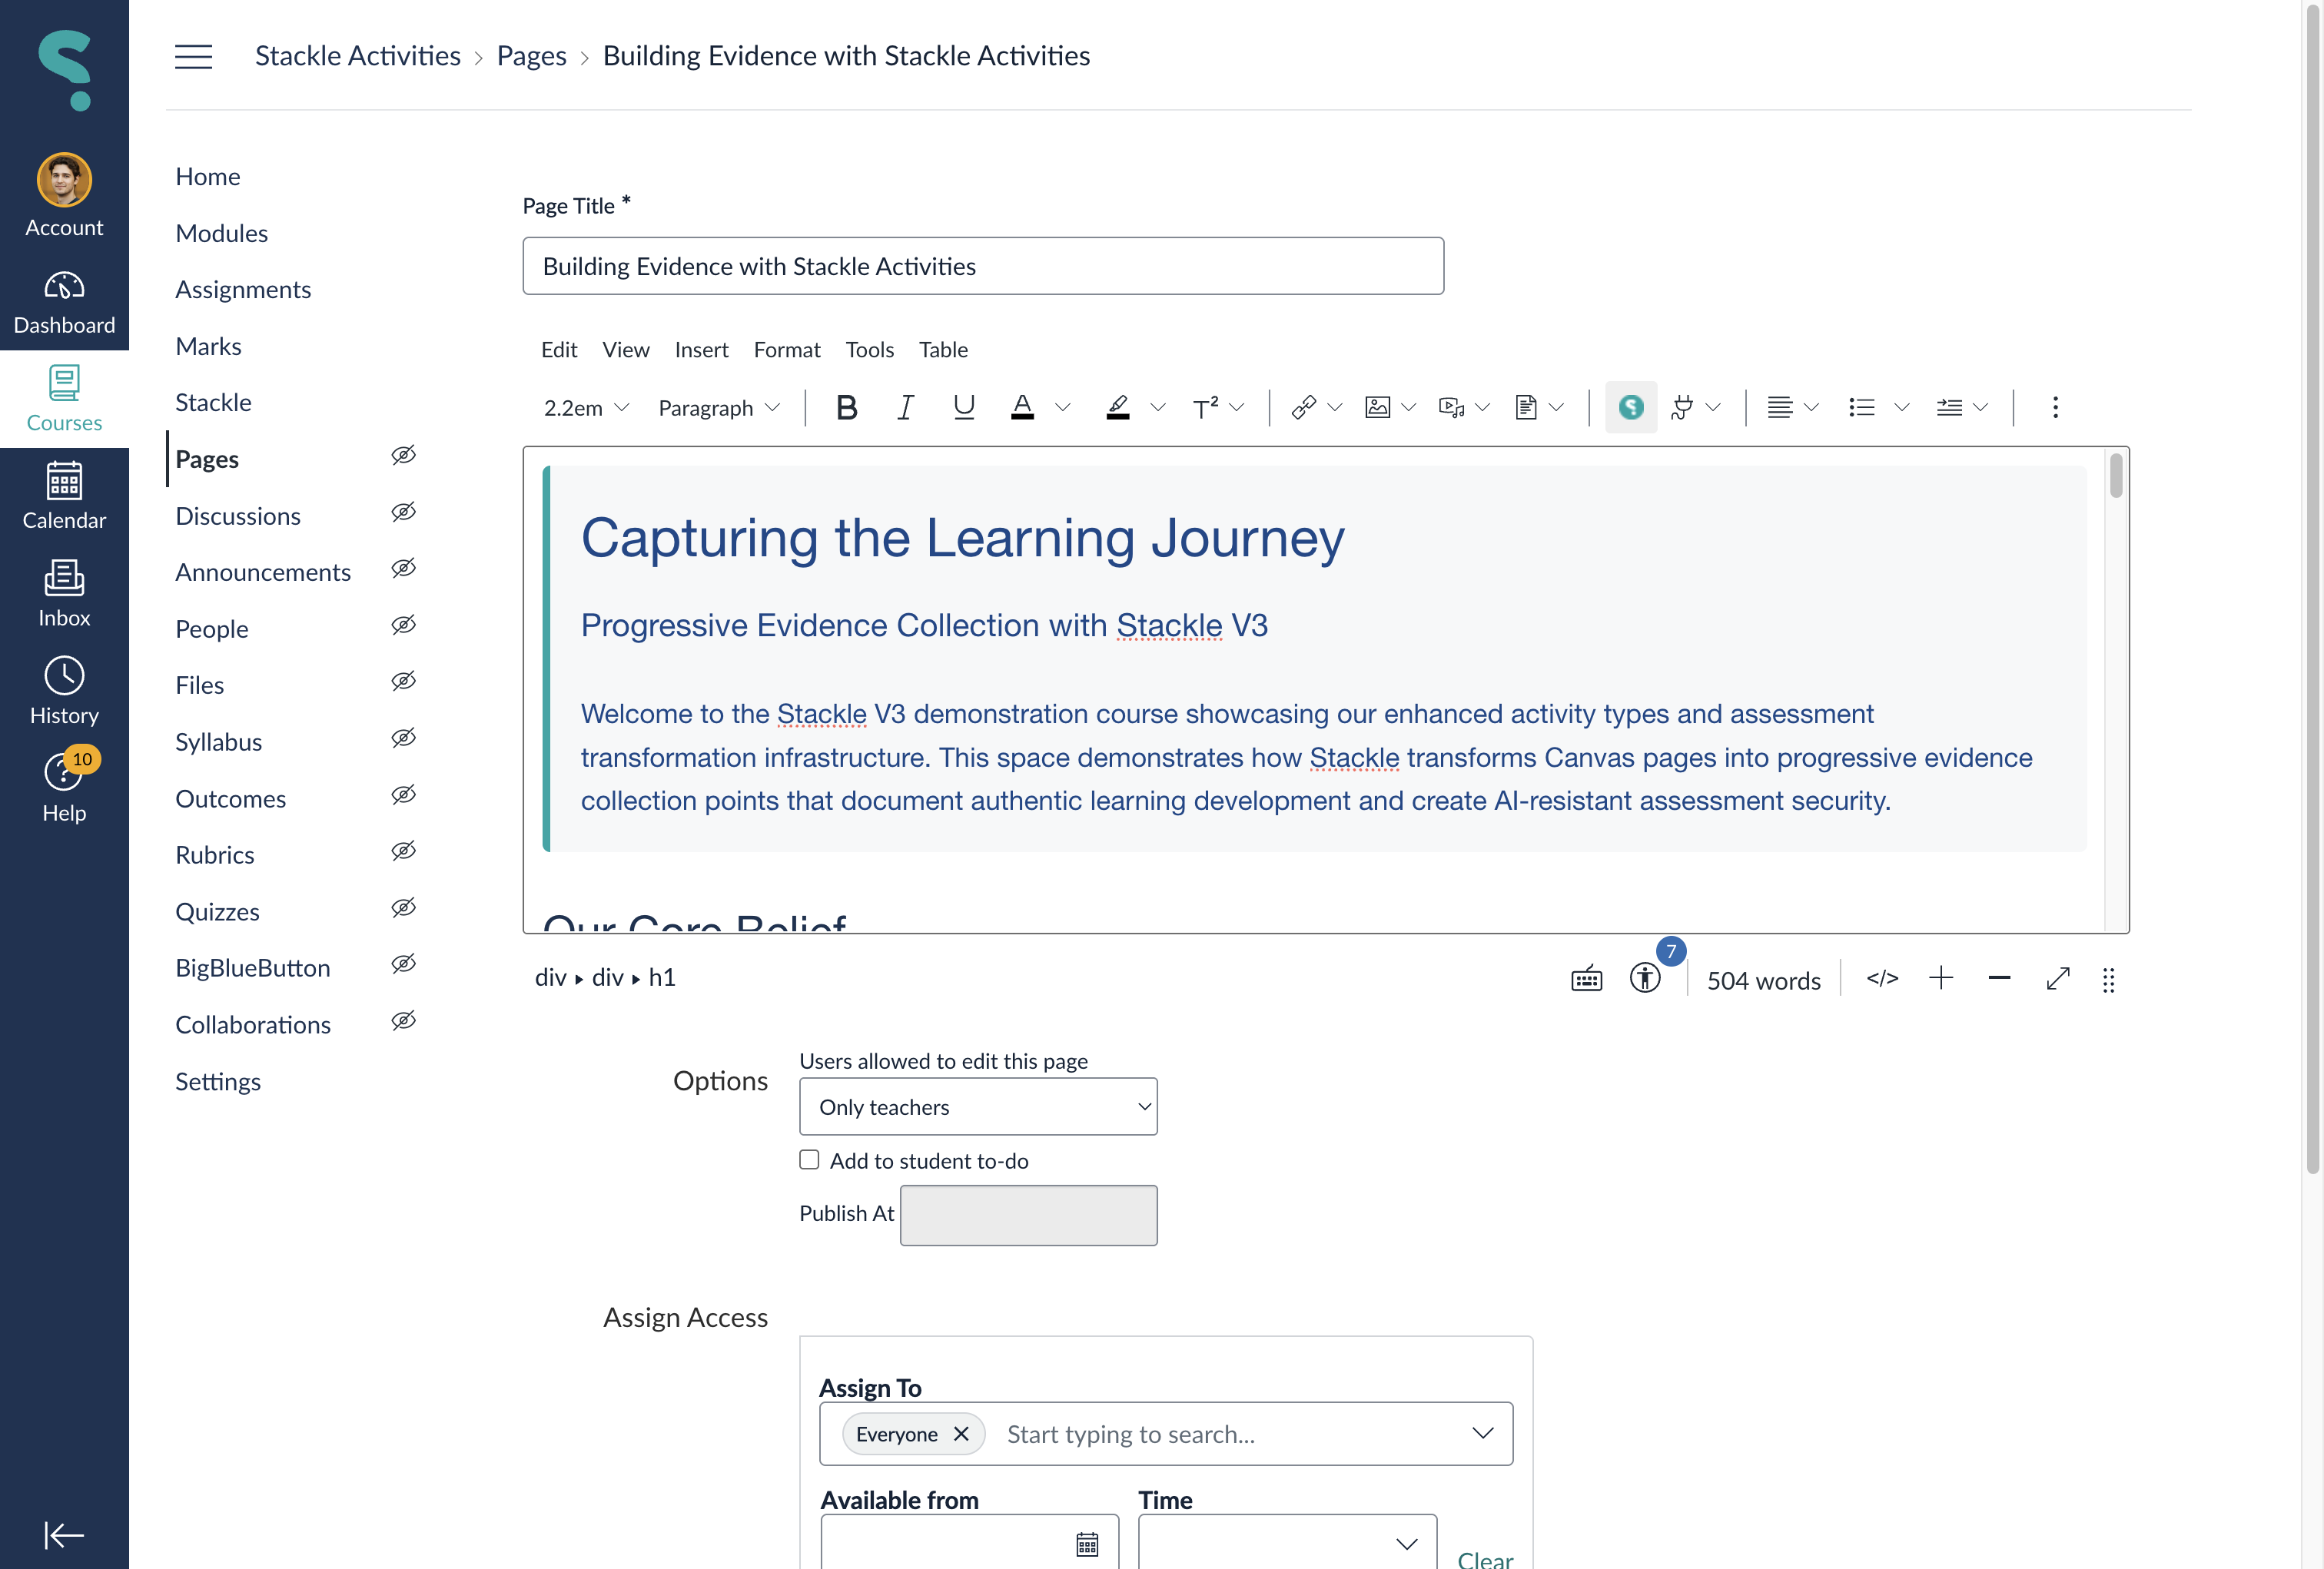Open the Help menu with badge
This screenshot has height=1569, width=2324.
[x=64, y=790]
